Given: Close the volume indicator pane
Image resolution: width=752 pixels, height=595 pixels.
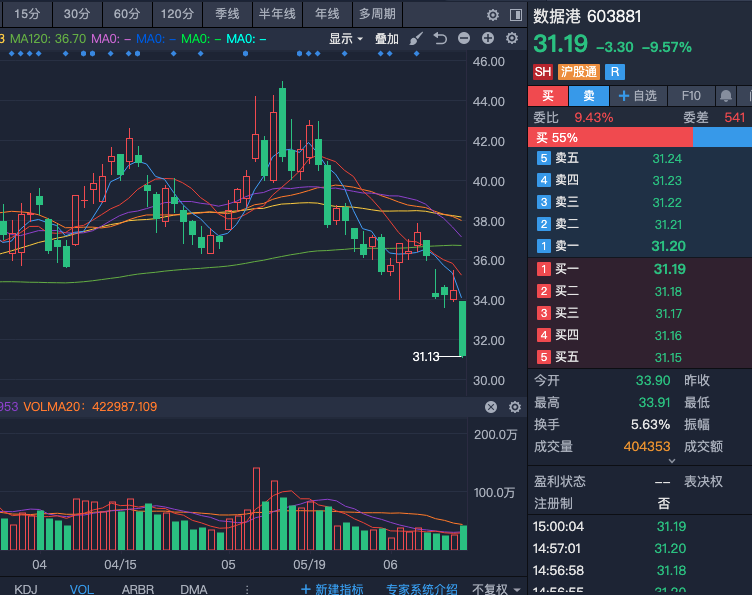Looking at the screenshot, I should point(491,407).
